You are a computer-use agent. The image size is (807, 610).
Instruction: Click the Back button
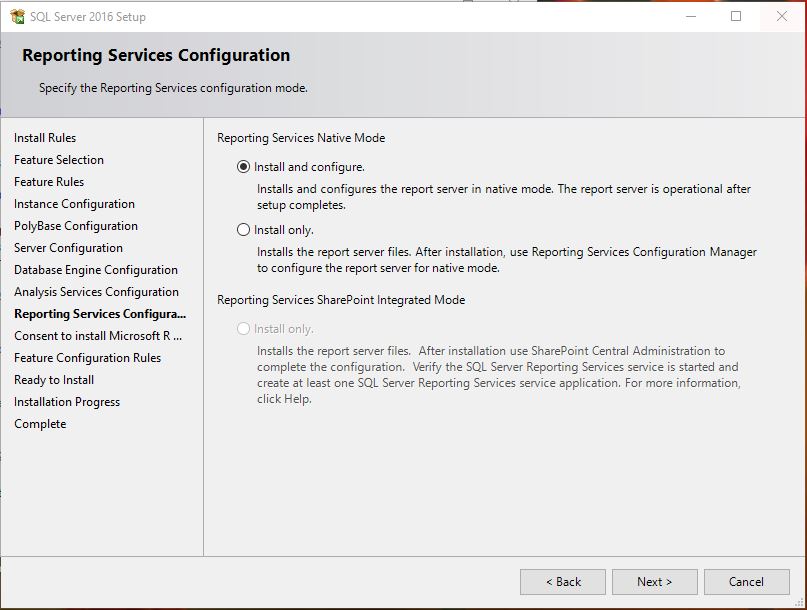click(565, 581)
